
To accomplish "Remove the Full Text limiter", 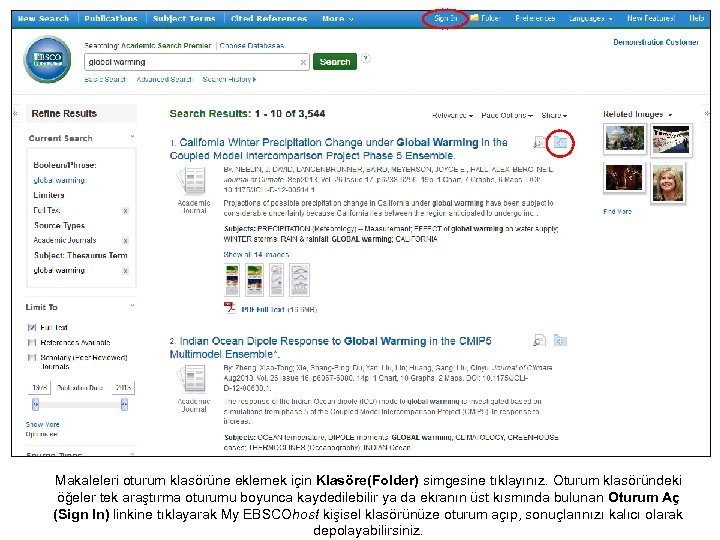I will 125,211.
